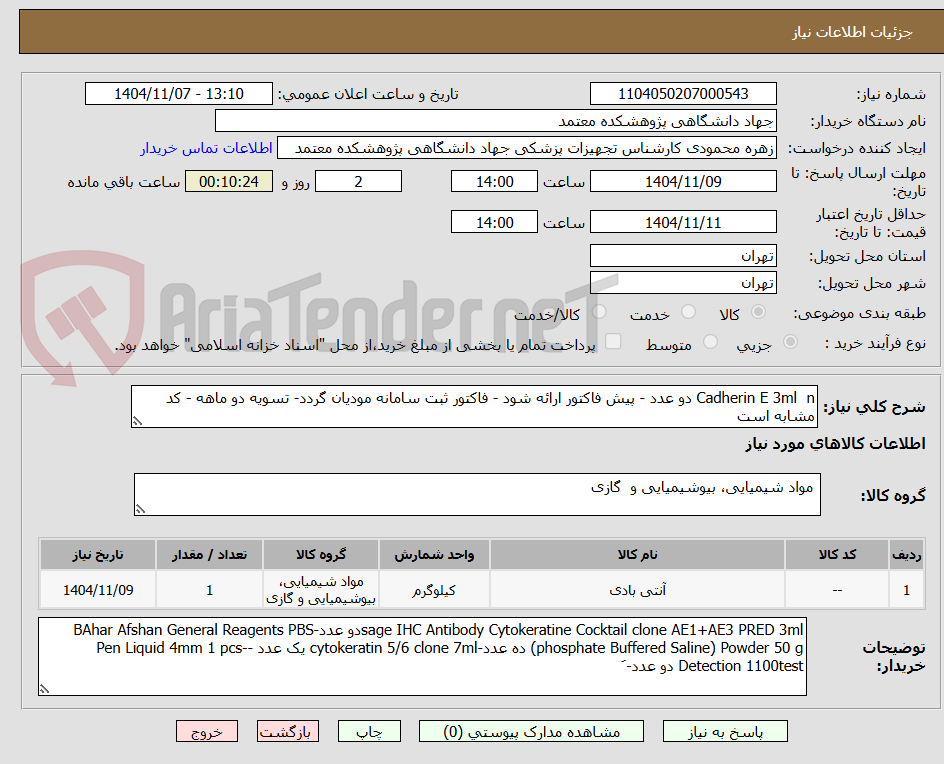Viewport: 944px width, 764px height.
Task: Click the نام دستگاه خریدار field
Action: [x=495, y=120]
